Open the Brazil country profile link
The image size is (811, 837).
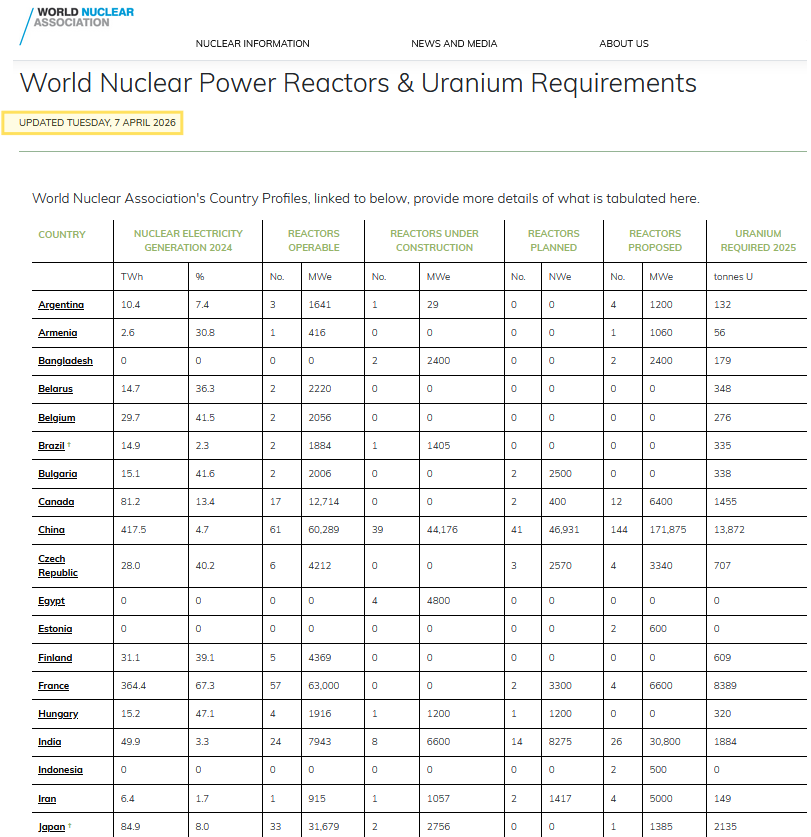(51, 446)
